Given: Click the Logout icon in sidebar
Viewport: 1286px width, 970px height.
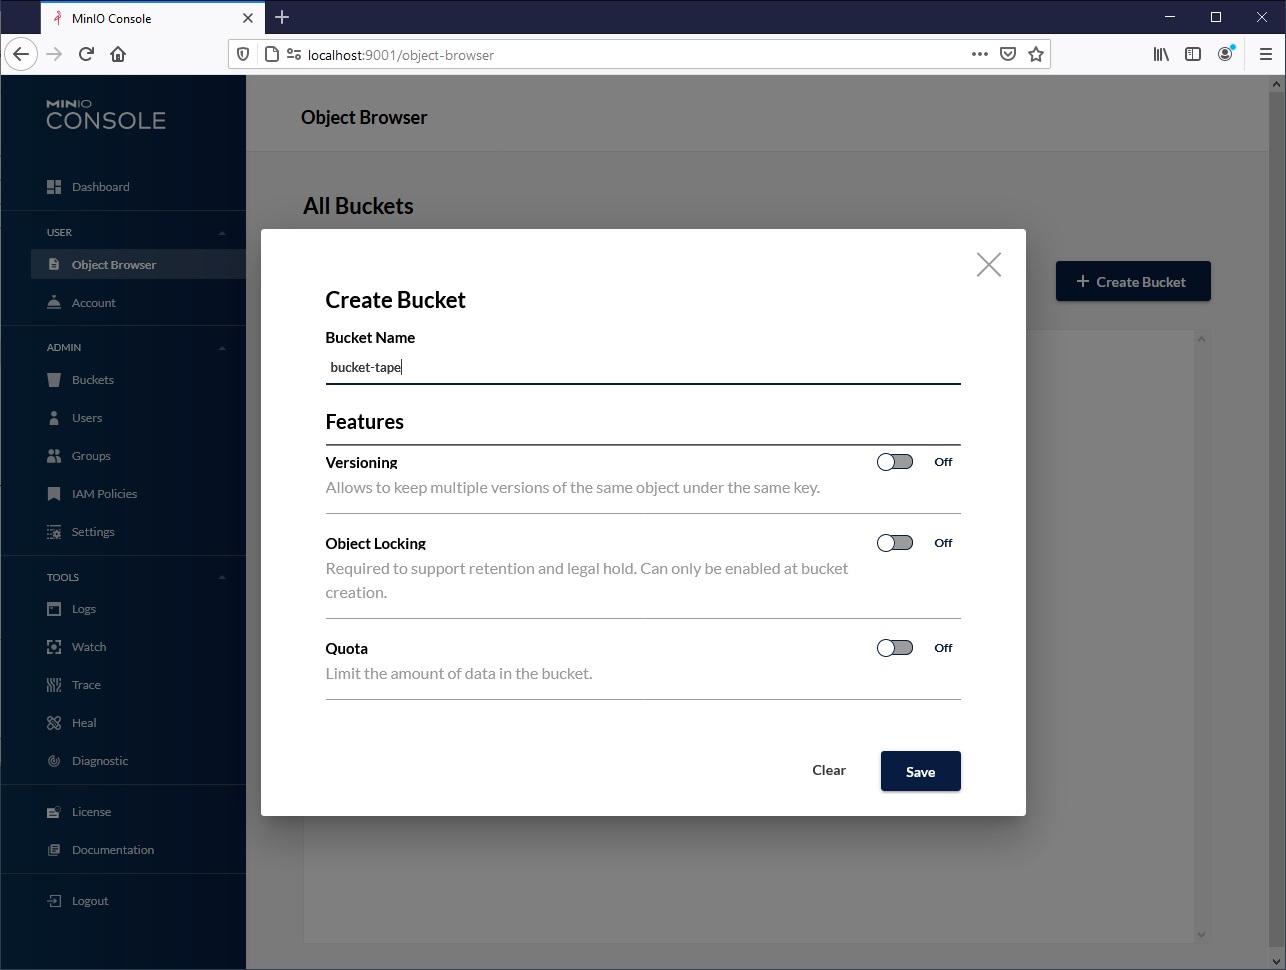Looking at the screenshot, I should point(54,901).
